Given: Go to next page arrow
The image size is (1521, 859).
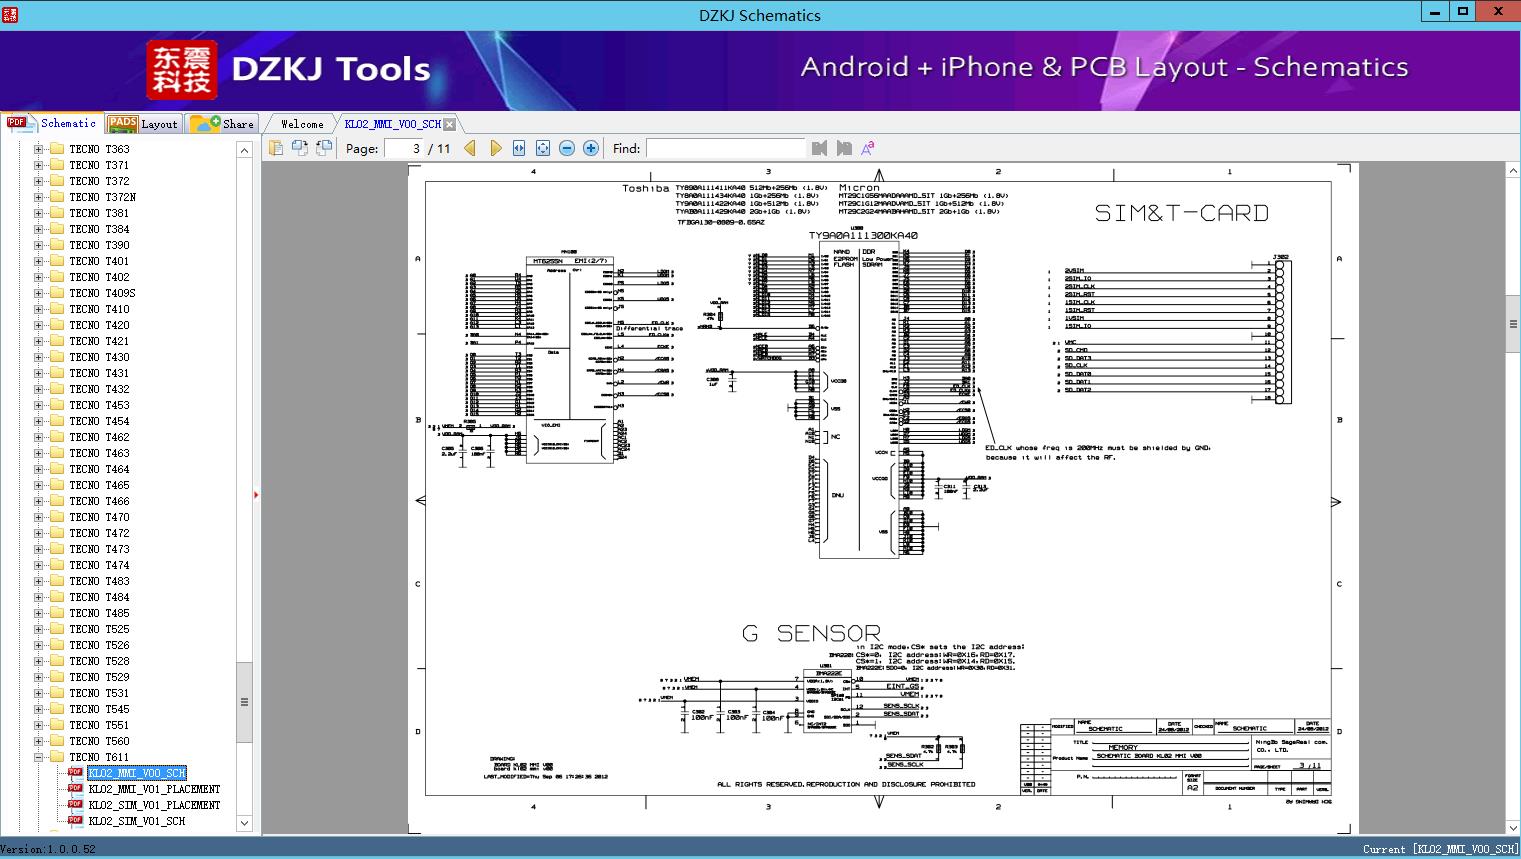Looking at the screenshot, I should (495, 148).
